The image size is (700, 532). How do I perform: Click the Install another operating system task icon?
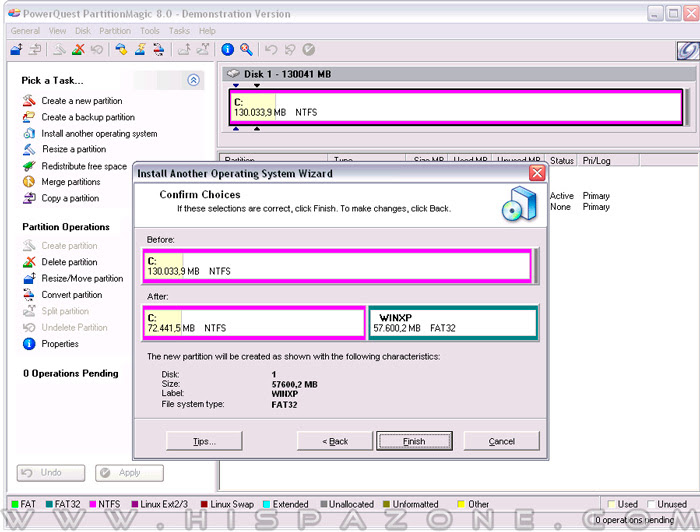coord(29,133)
